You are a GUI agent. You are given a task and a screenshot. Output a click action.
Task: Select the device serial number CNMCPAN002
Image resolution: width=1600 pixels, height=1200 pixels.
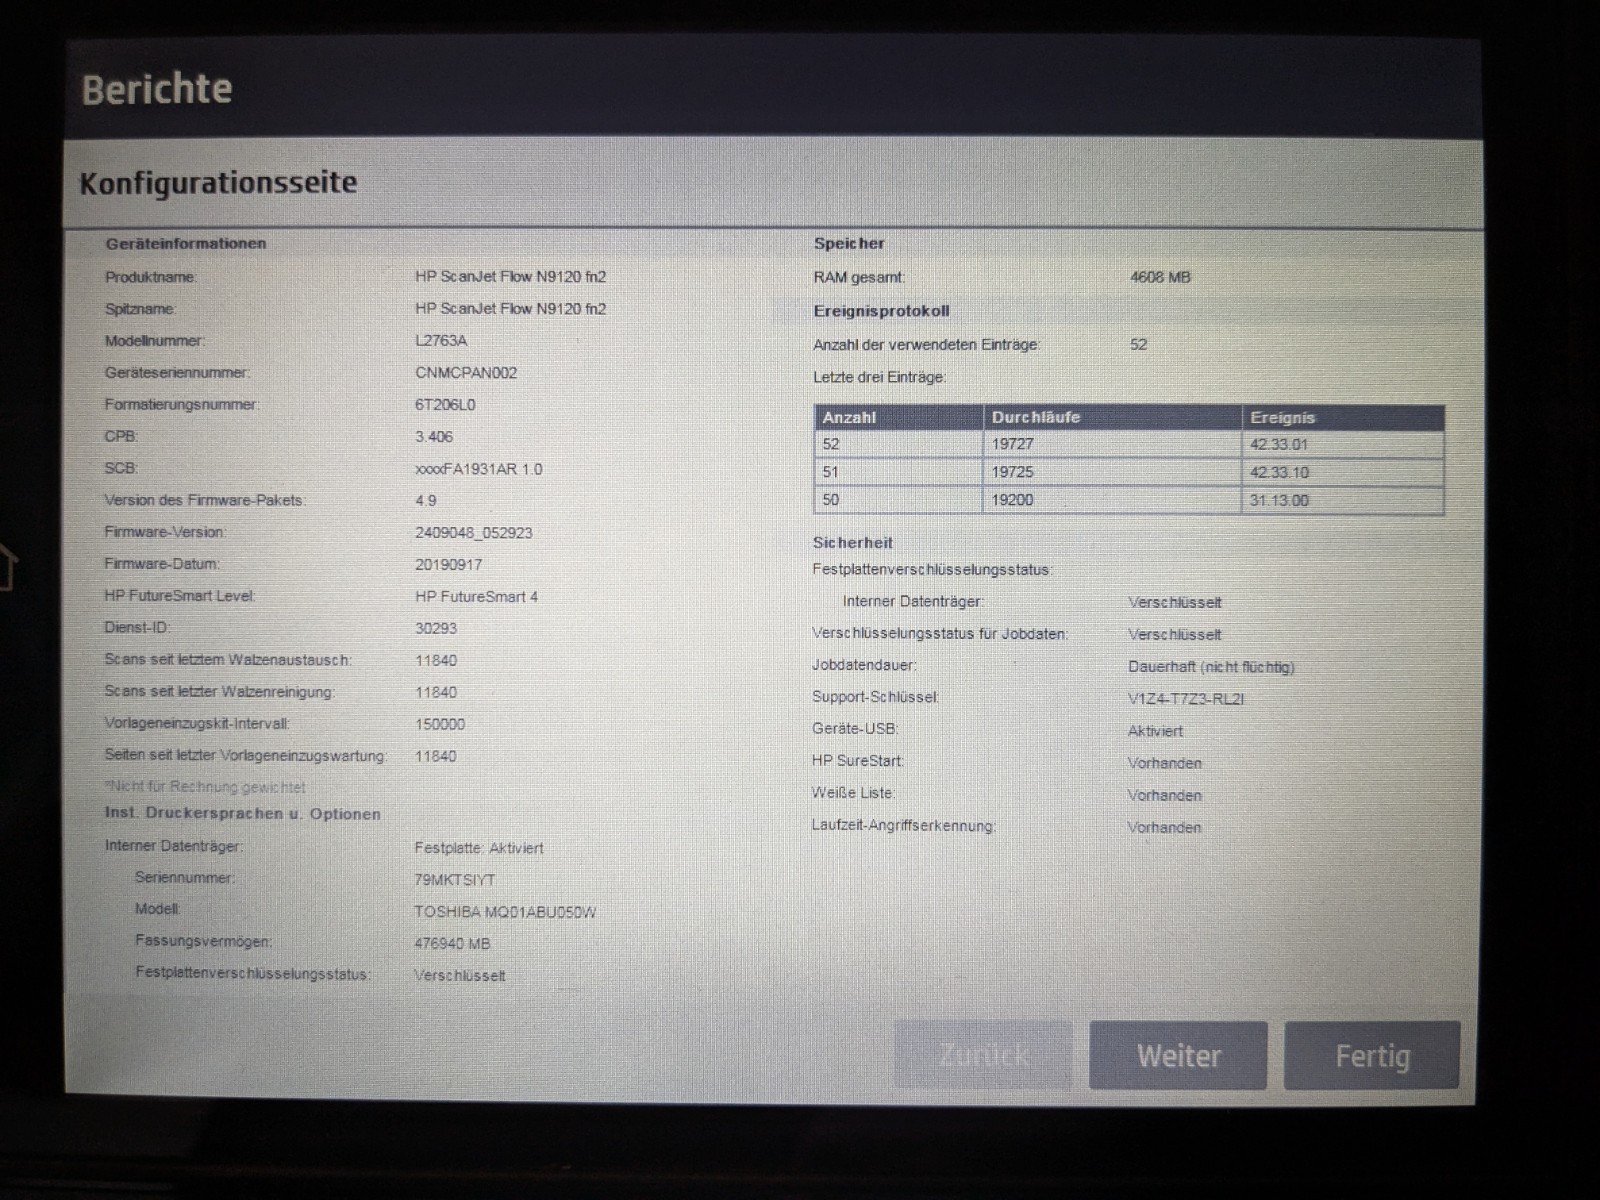(466, 373)
